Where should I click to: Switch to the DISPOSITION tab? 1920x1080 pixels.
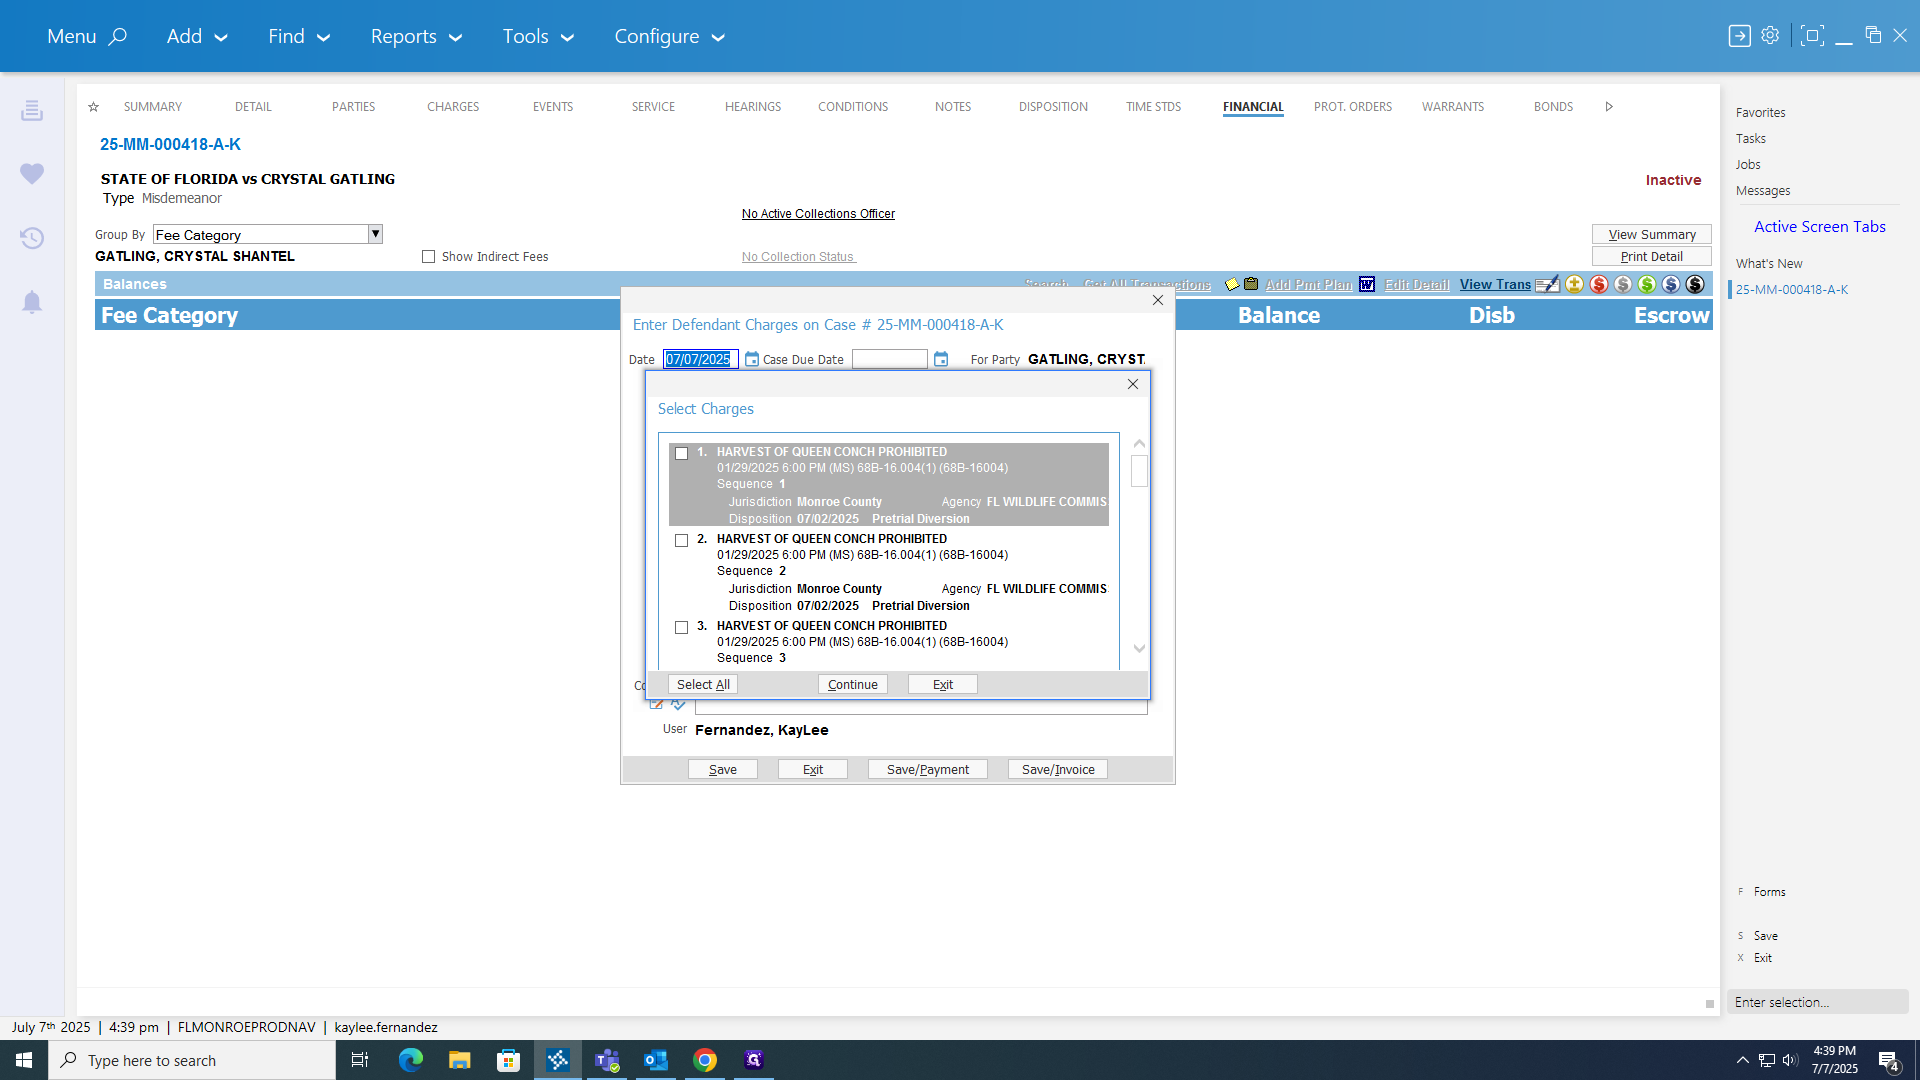pyautogui.click(x=1053, y=107)
